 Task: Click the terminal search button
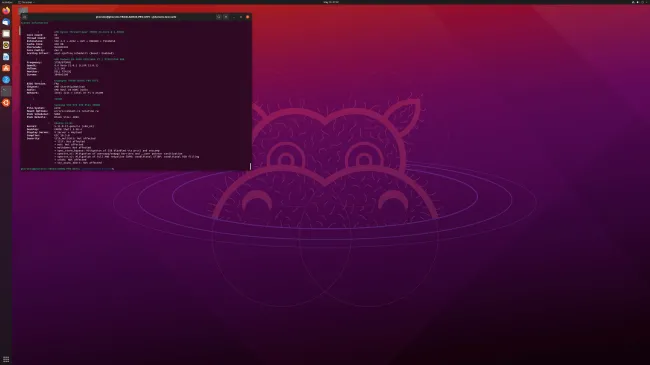click(x=218, y=17)
